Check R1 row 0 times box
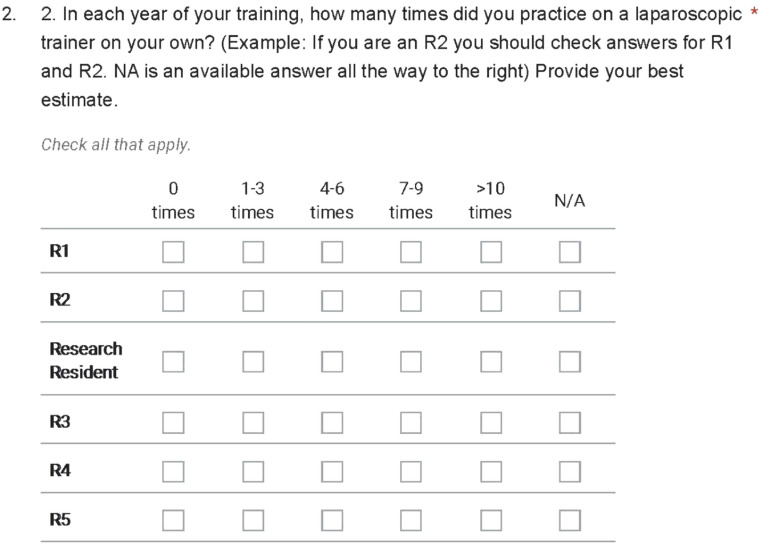Viewport: 764px width, 546px height. point(173,252)
